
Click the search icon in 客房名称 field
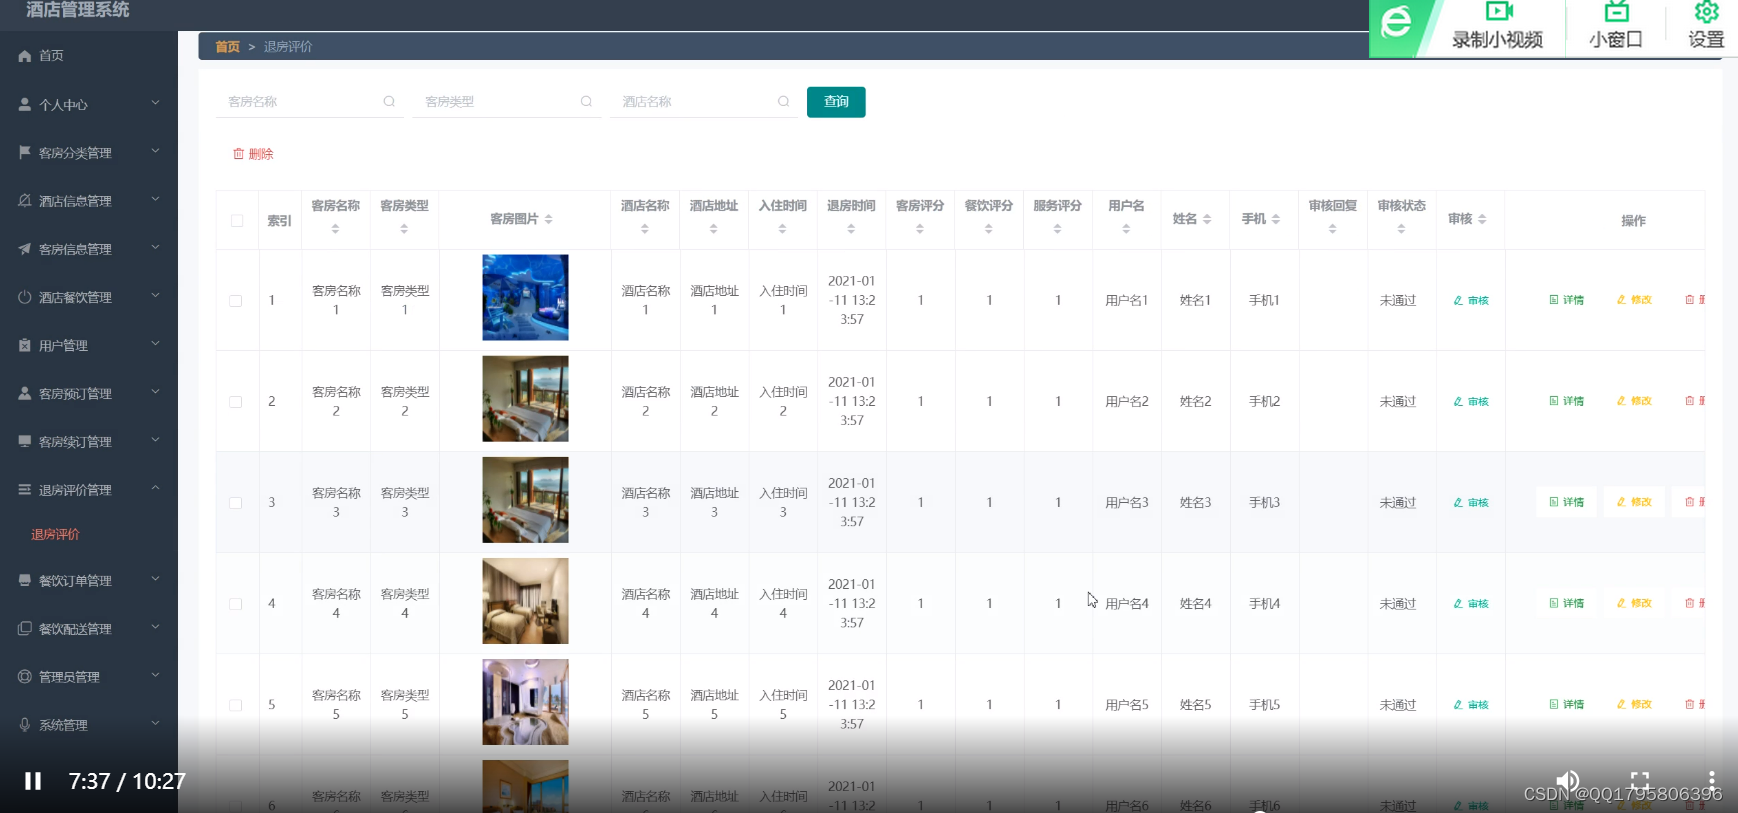[389, 101]
